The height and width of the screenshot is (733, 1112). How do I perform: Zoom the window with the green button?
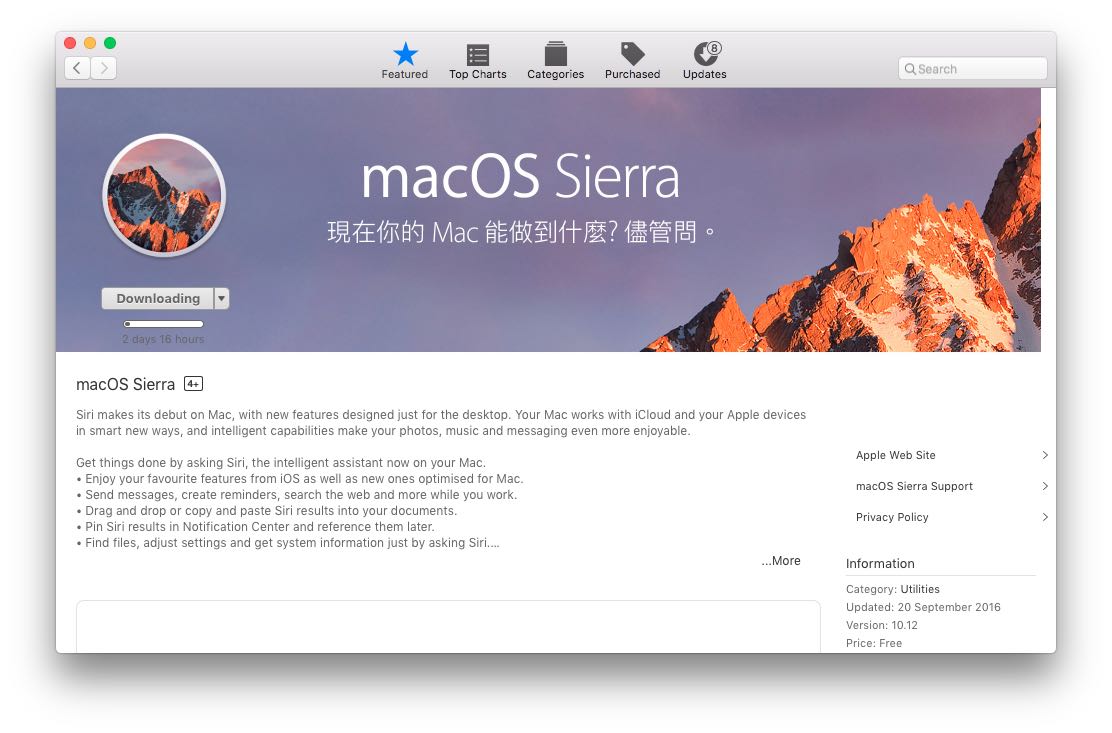pos(110,43)
